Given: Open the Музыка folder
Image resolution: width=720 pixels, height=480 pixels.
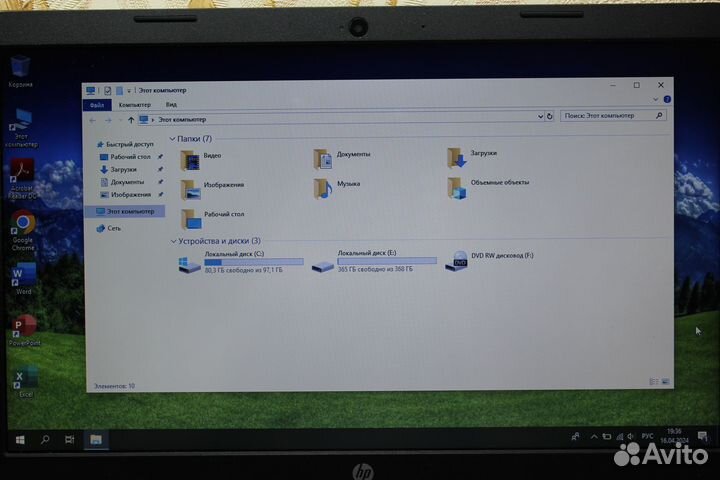Looking at the screenshot, I should (x=337, y=188).
